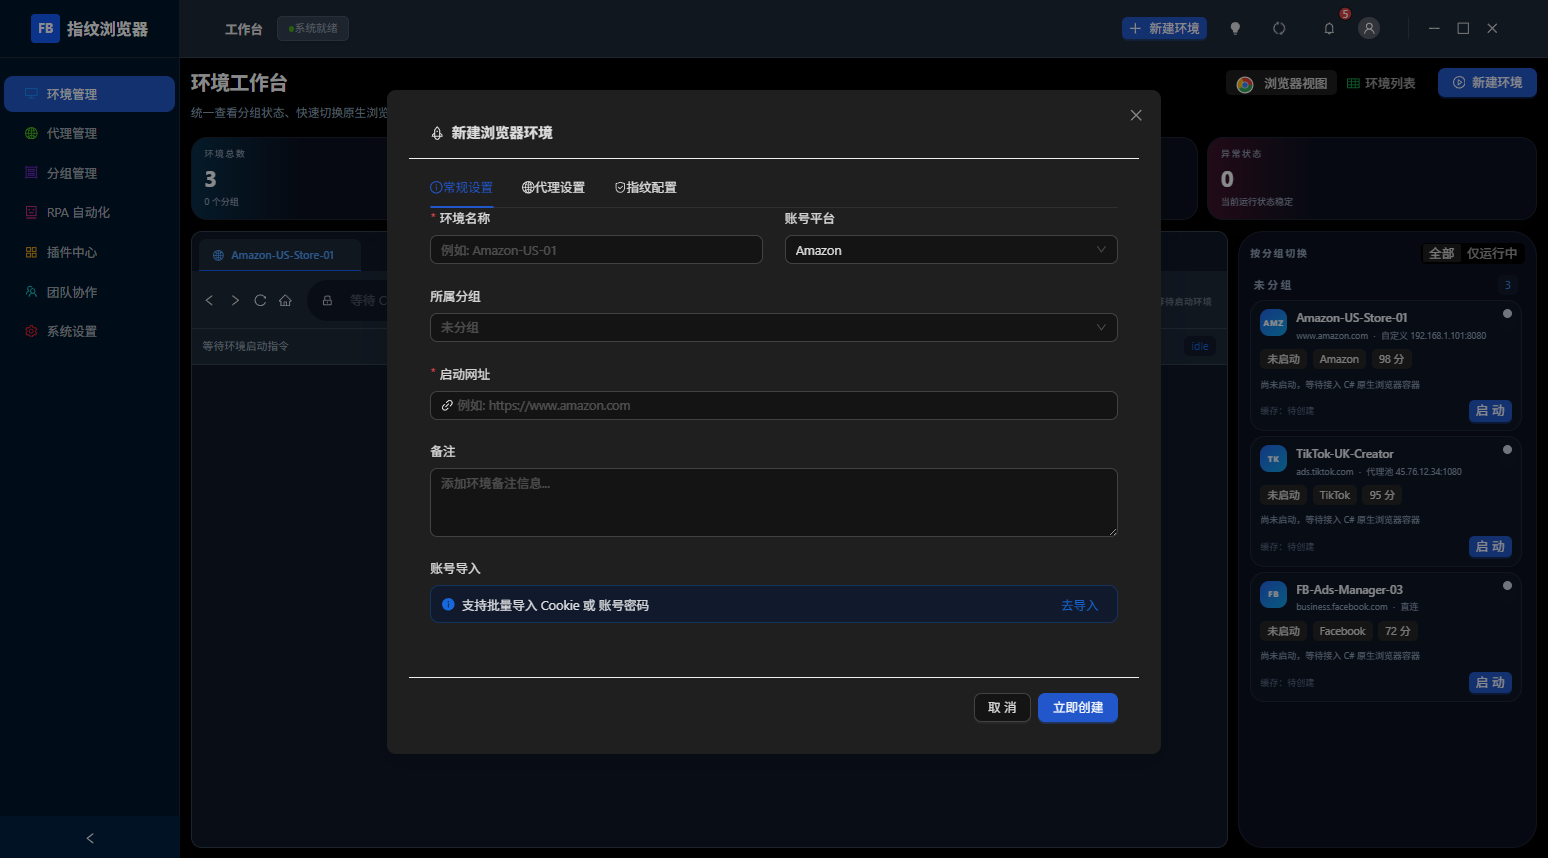Switch to 浏览器视图 view mode

tap(1283, 83)
